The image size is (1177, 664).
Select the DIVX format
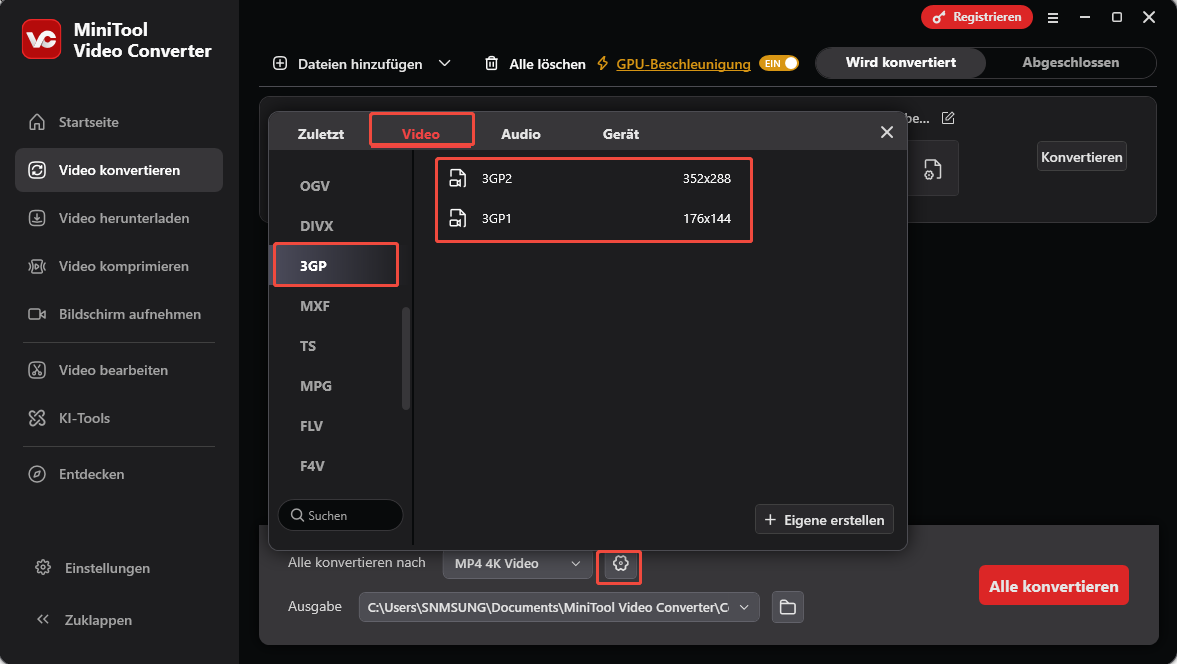tap(317, 226)
